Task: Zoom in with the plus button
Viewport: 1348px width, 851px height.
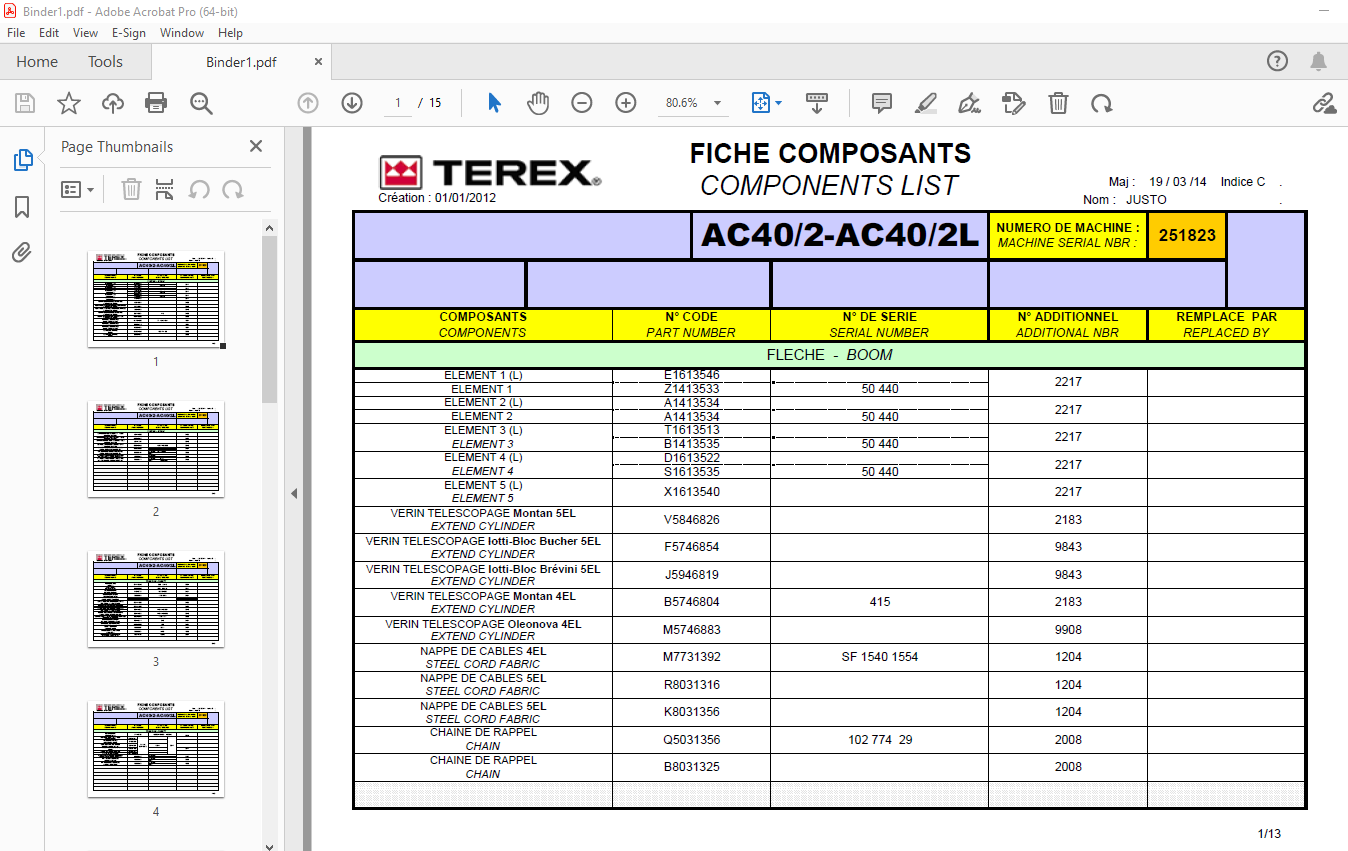Action: pos(626,103)
